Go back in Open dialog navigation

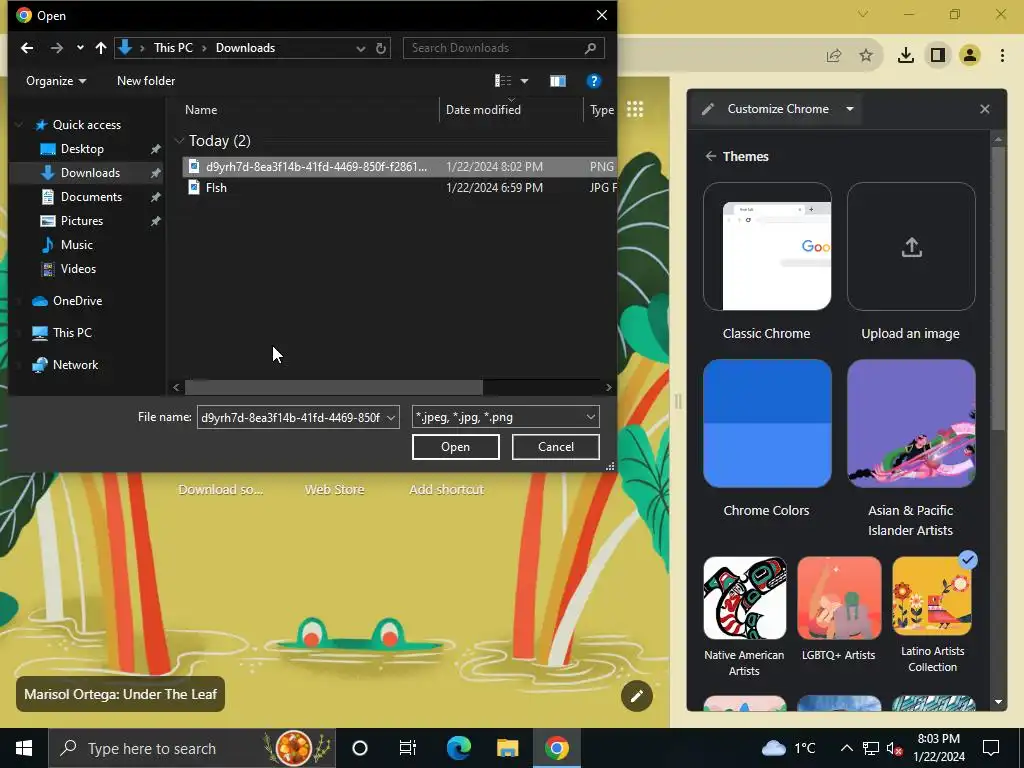[x=27, y=48]
